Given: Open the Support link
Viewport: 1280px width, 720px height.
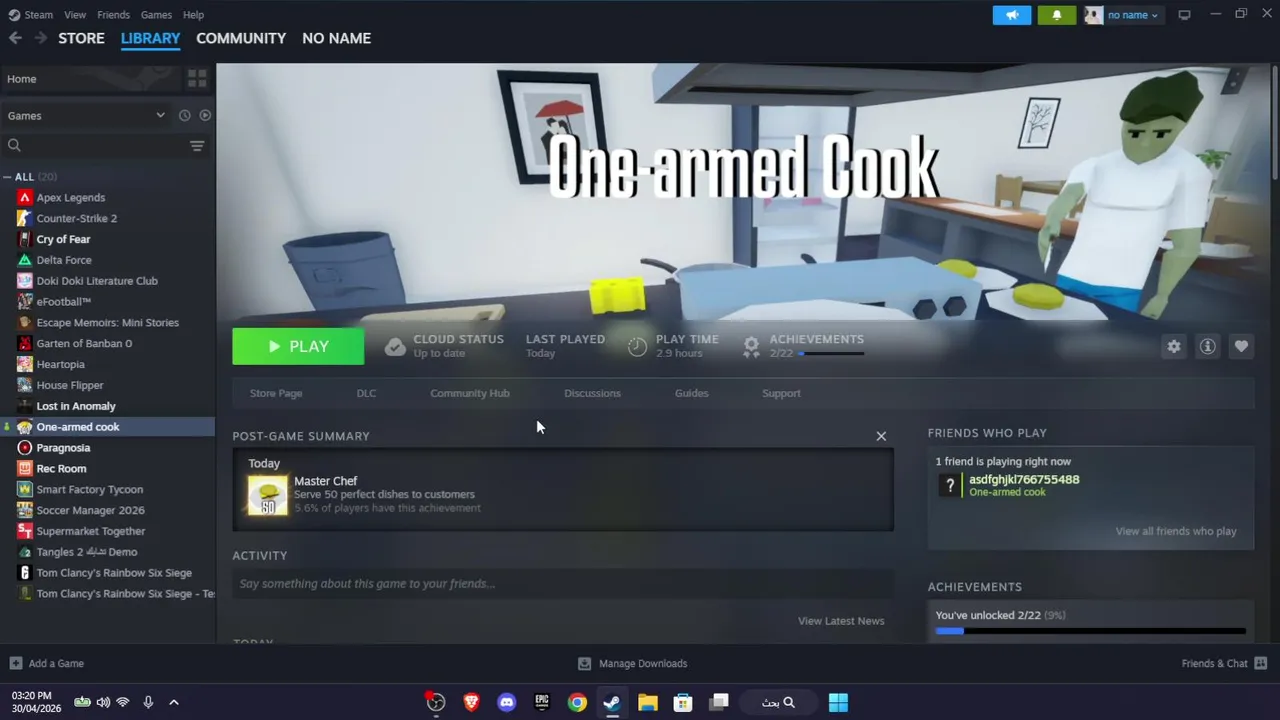Looking at the screenshot, I should pyautogui.click(x=781, y=393).
